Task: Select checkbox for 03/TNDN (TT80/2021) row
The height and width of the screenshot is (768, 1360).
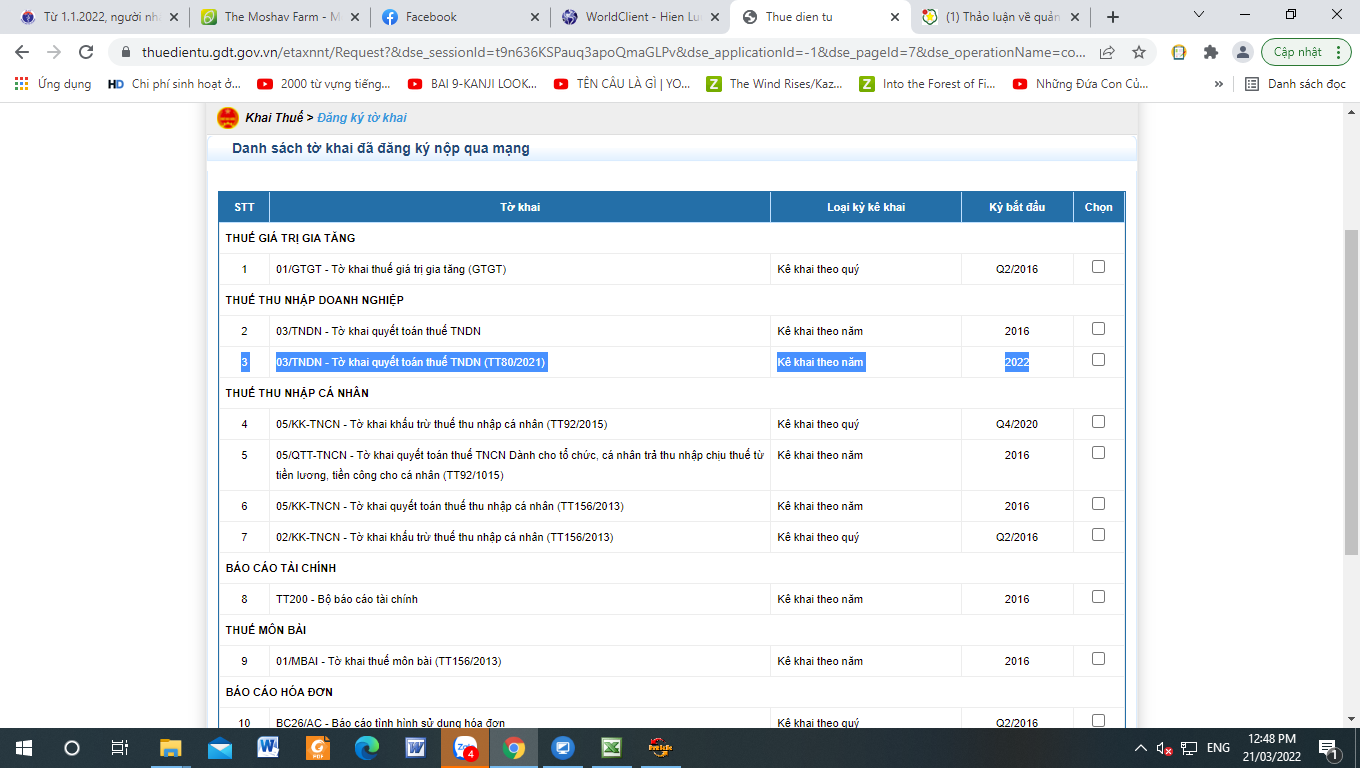Action: [1098, 360]
